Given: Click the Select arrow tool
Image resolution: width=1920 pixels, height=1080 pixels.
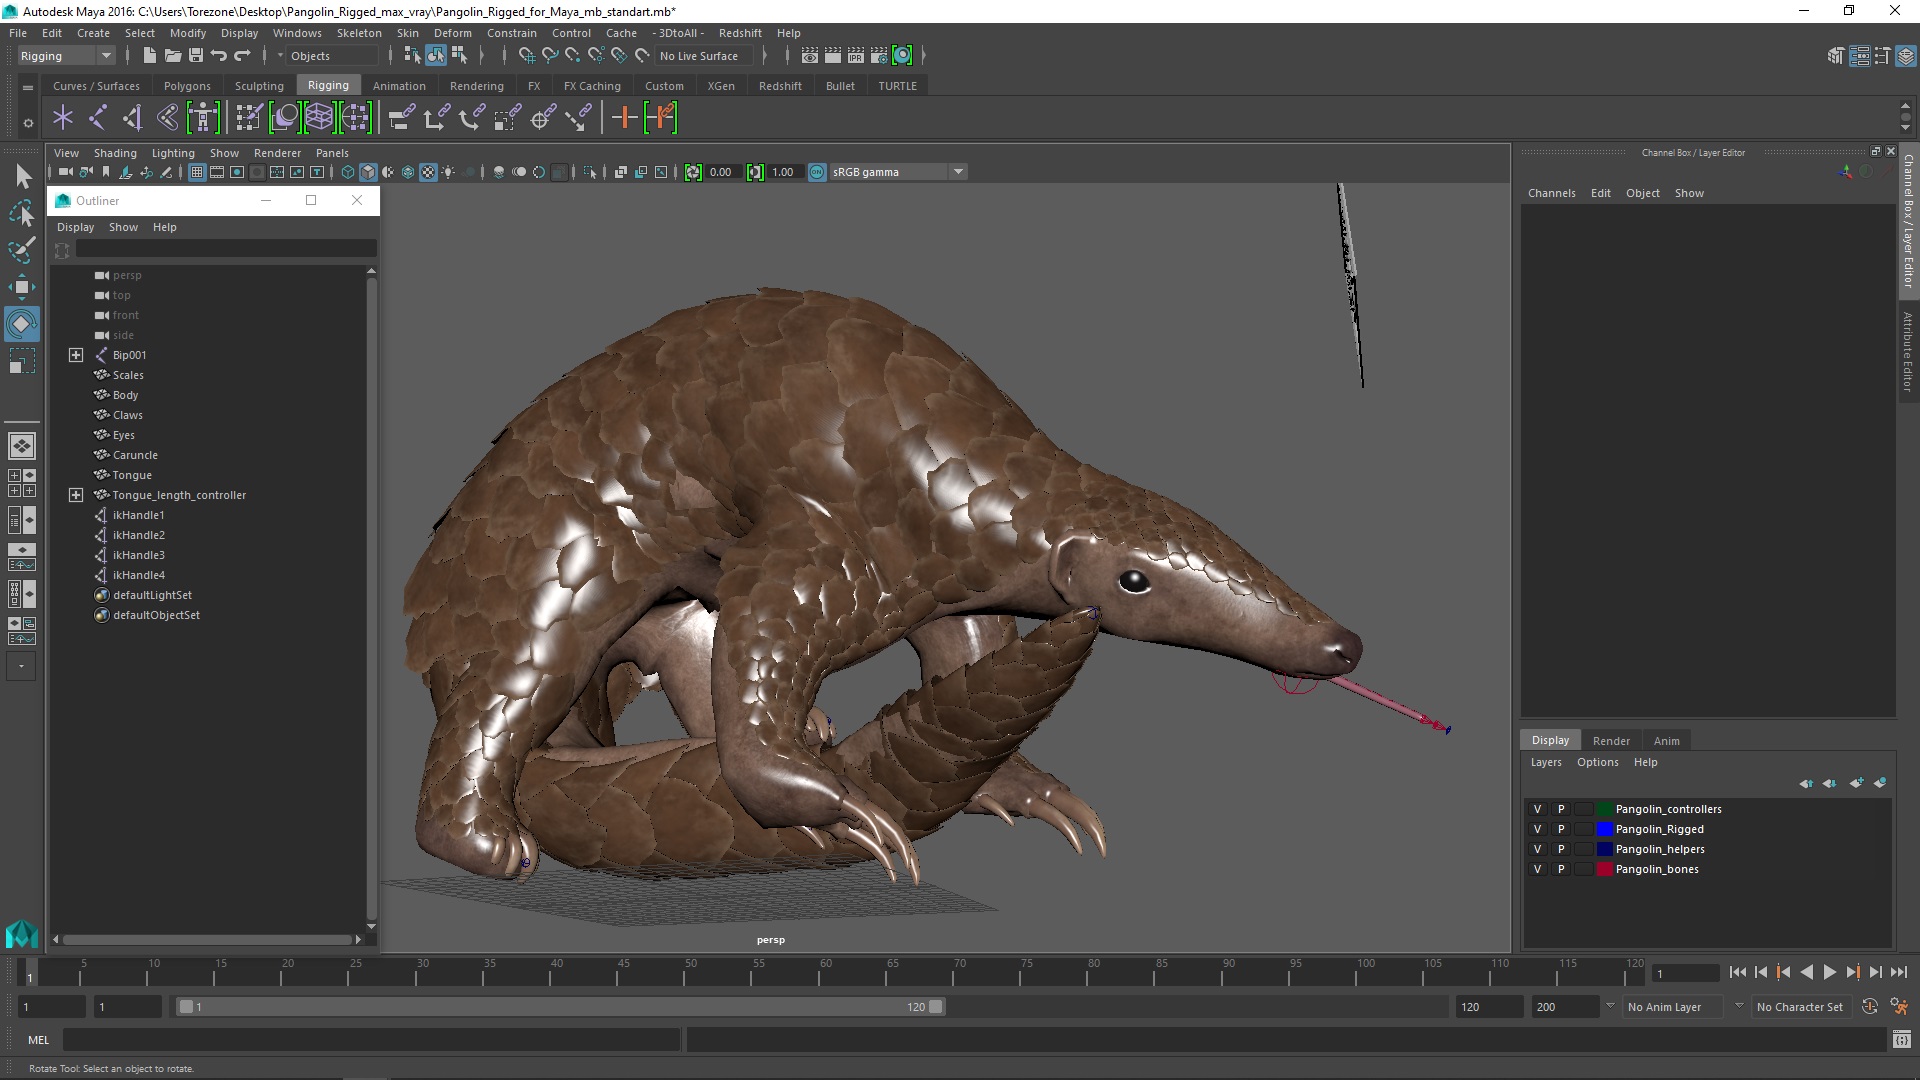Looking at the screenshot, I should [22, 177].
